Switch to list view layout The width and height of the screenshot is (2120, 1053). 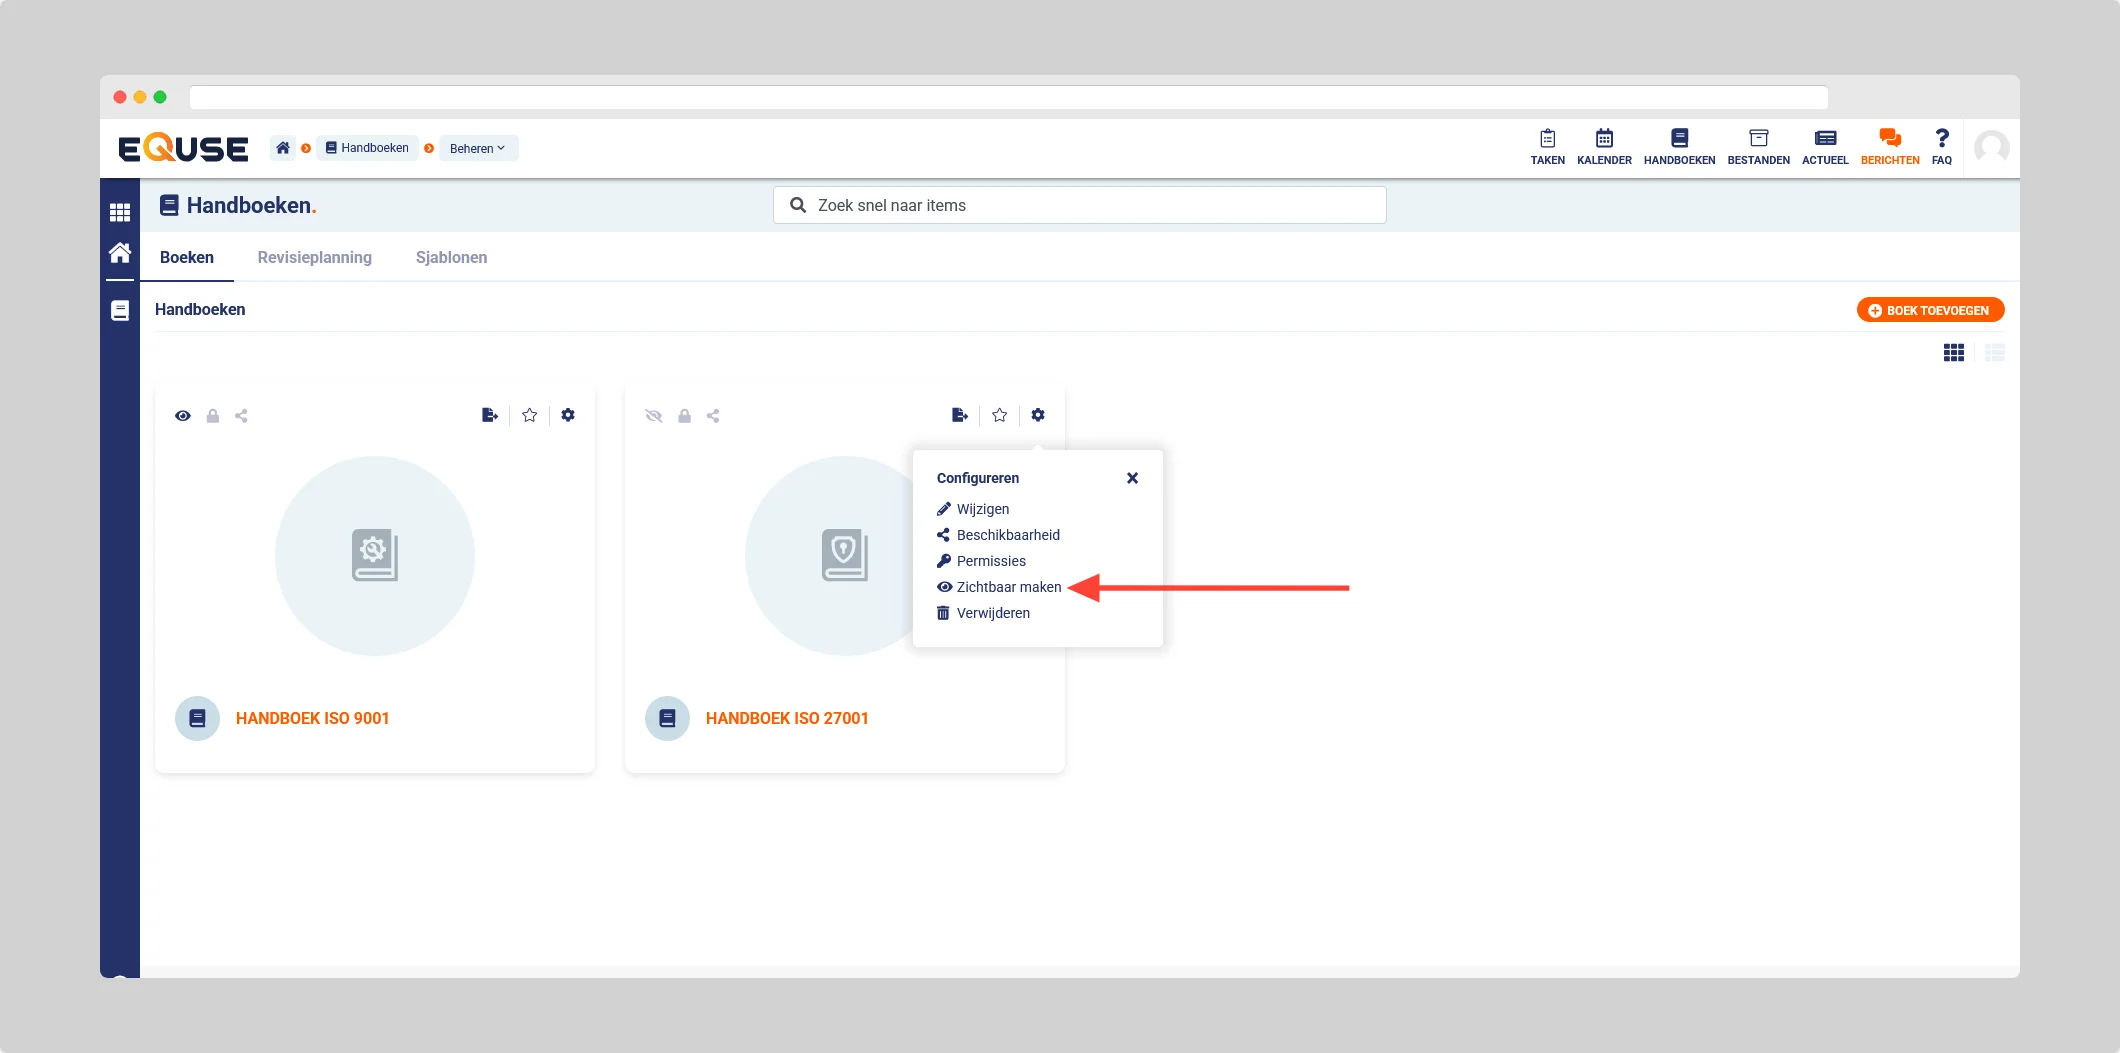pos(1994,353)
